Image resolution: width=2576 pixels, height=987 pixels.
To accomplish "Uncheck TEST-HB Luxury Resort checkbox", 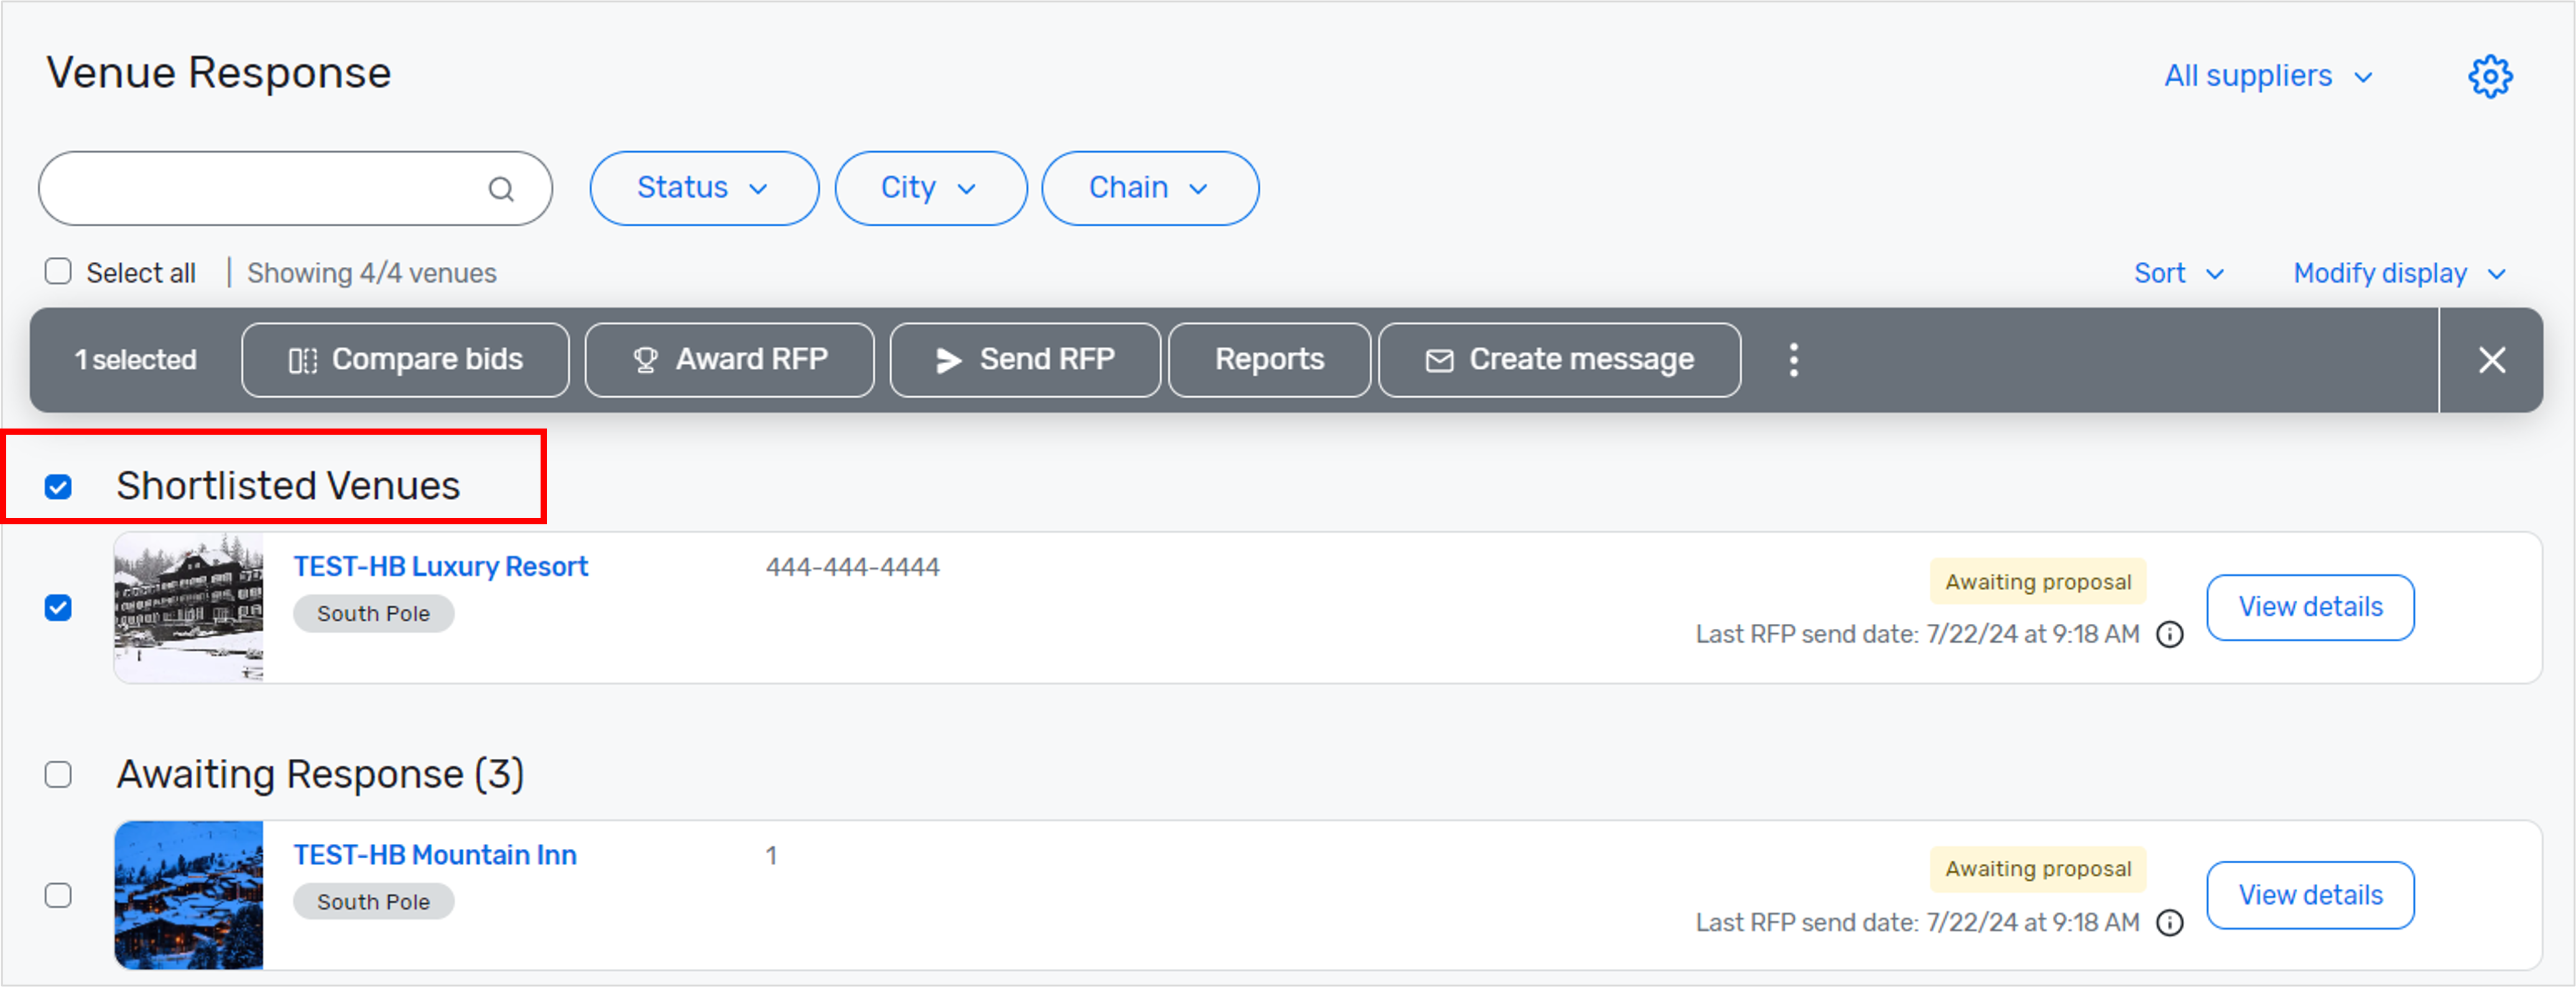I will 58,608.
